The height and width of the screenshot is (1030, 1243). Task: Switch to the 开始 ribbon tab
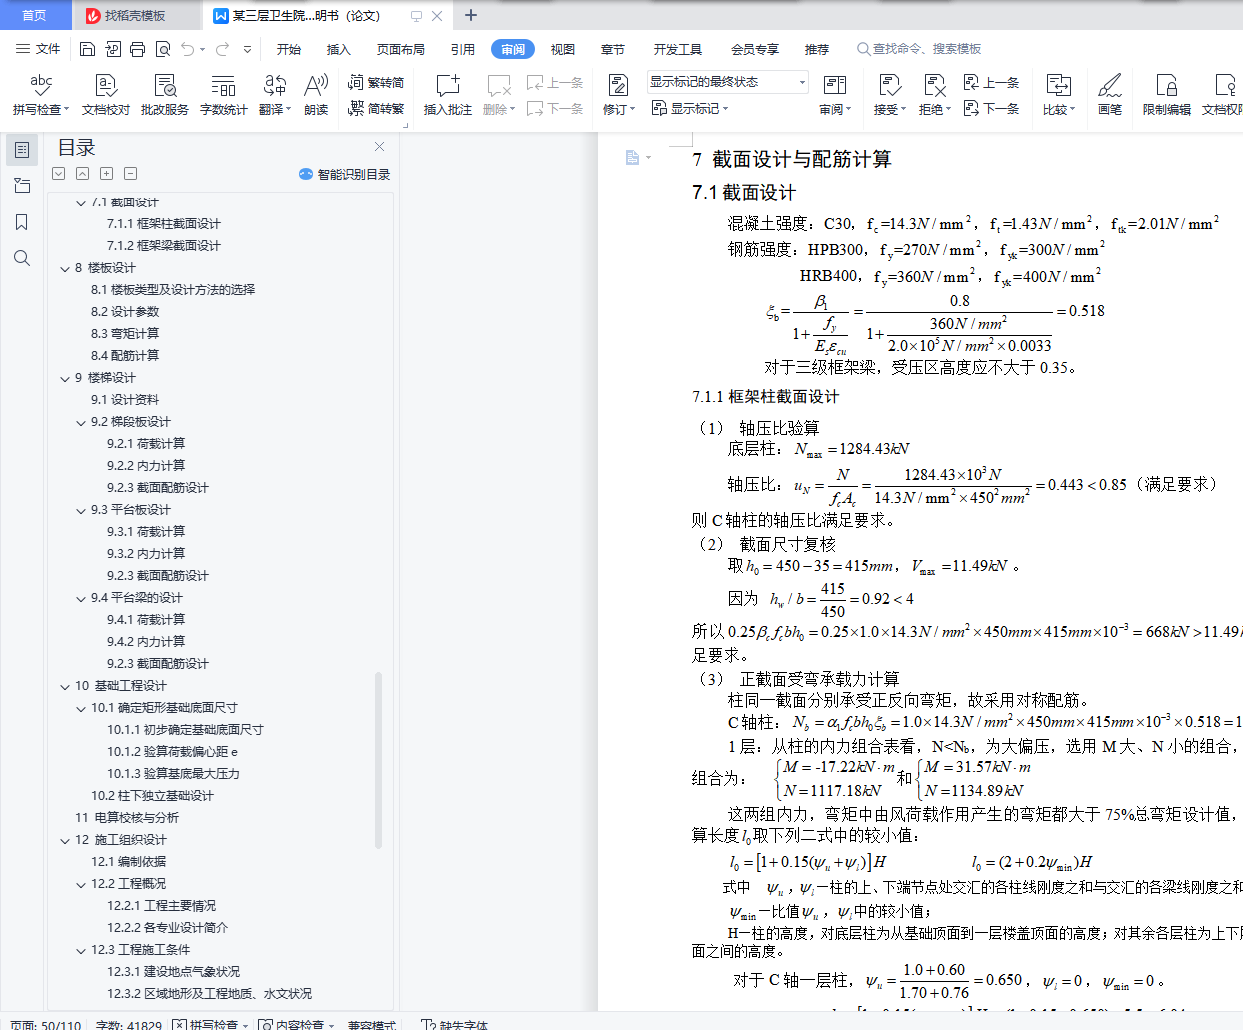pos(289,49)
